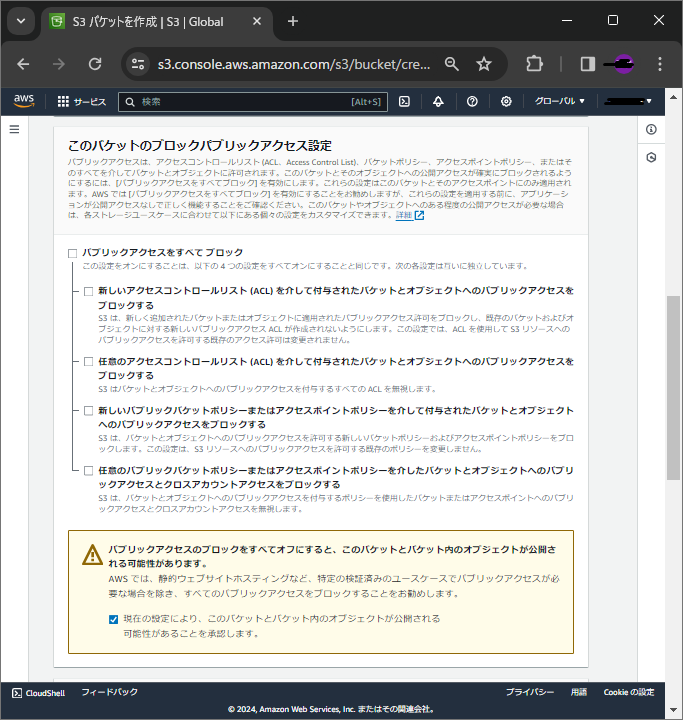Open the CloudShell terminal icon in the top bar
The height and width of the screenshot is (720, 683).
tap(404, 101)
